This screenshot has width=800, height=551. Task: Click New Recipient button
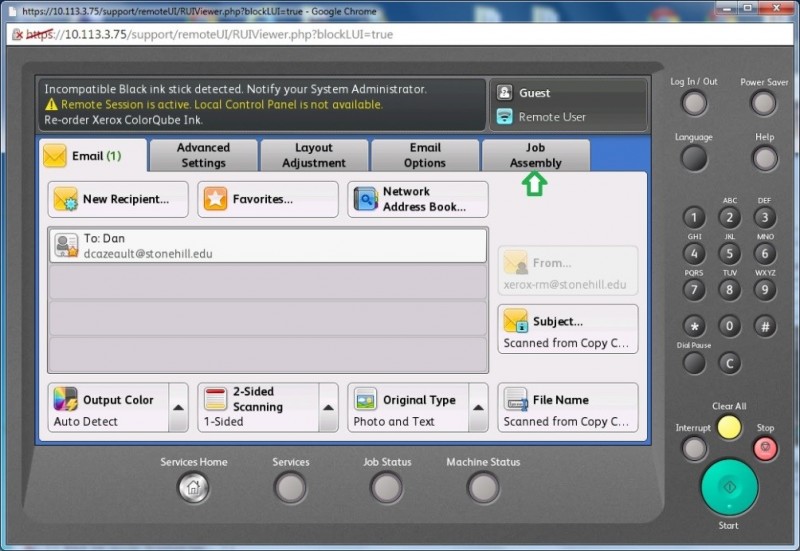click(118, 199)
